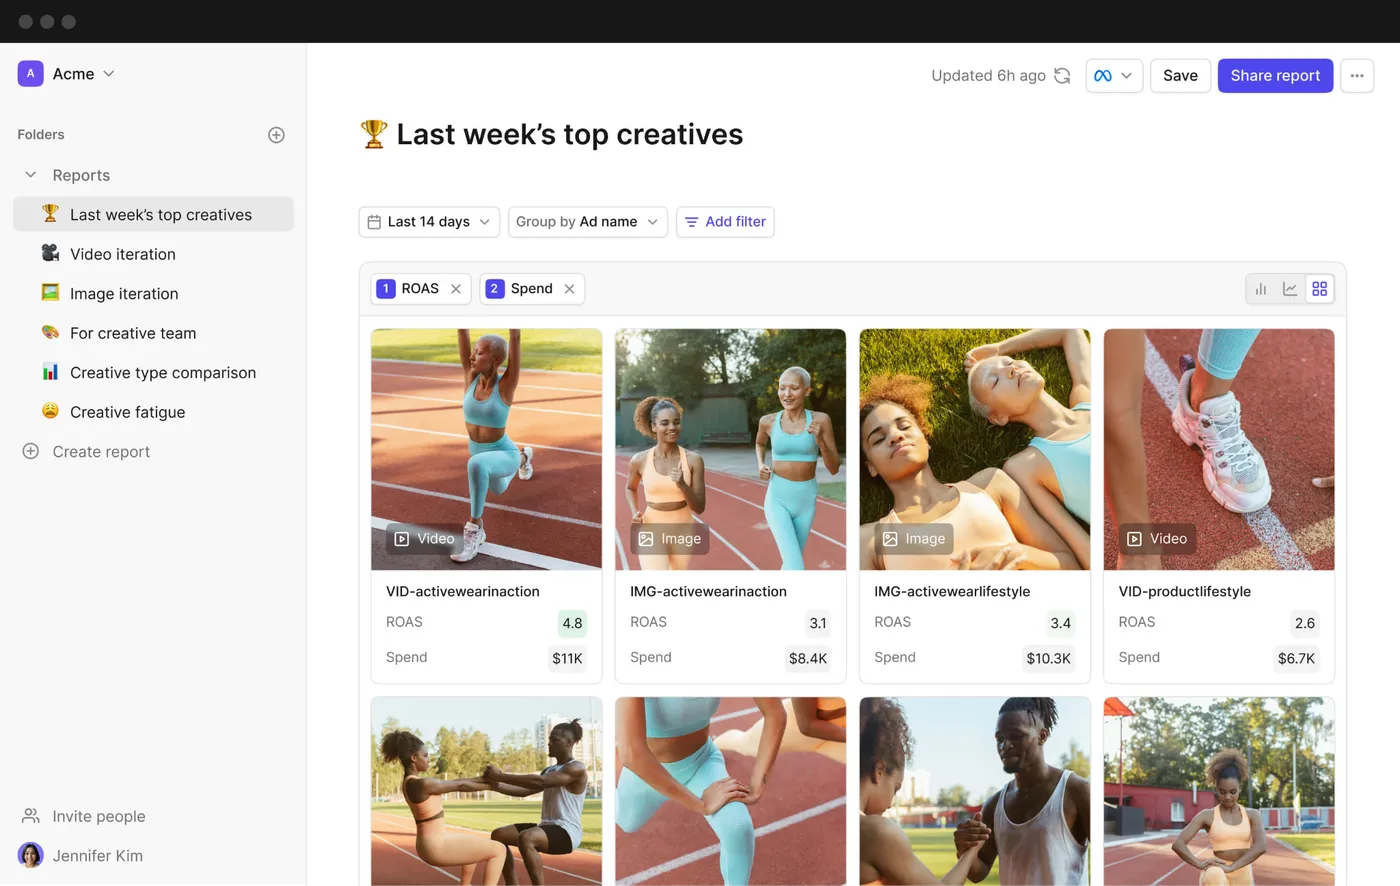
Task: Open the Last 14 days date range
Action: 429,222
